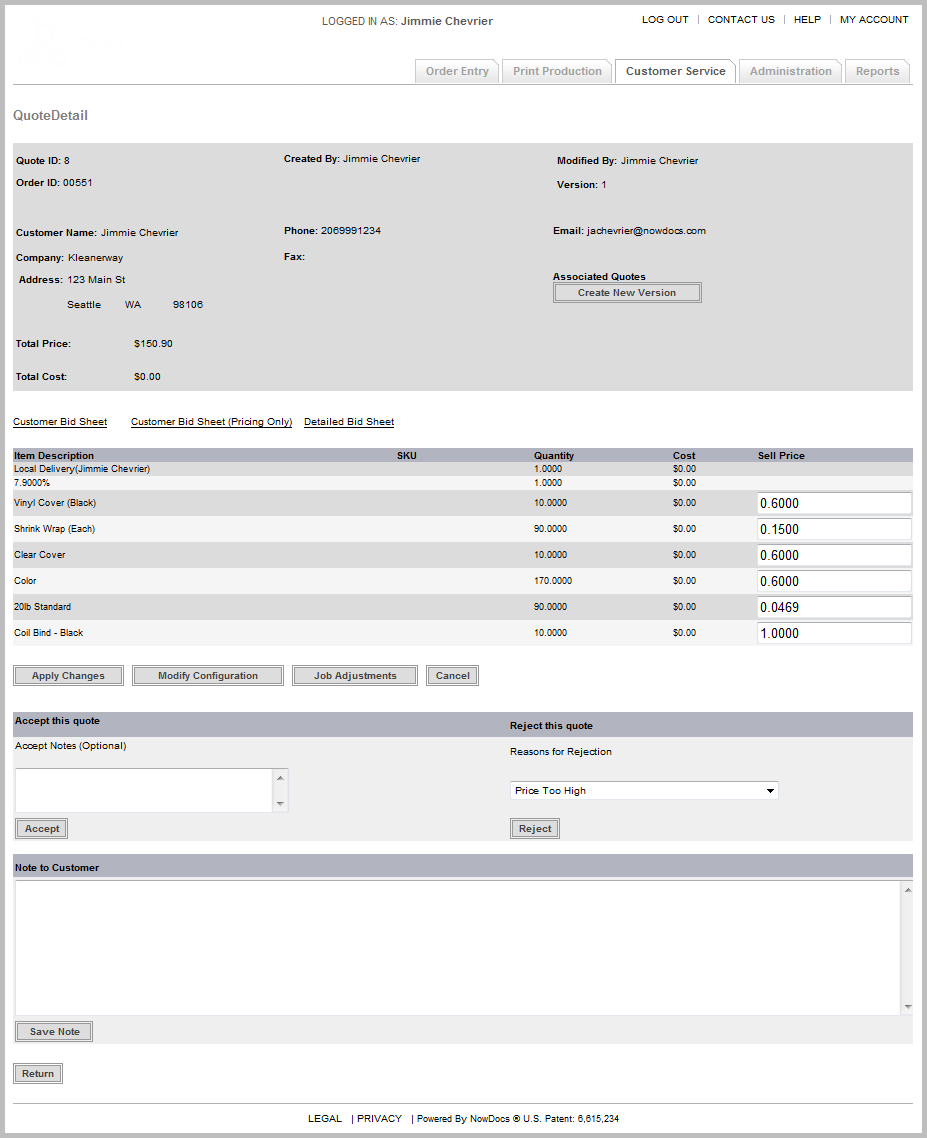Screen dimensions: 927x1138
Task: Click the LOG OUT link
Action: point(665,20)
